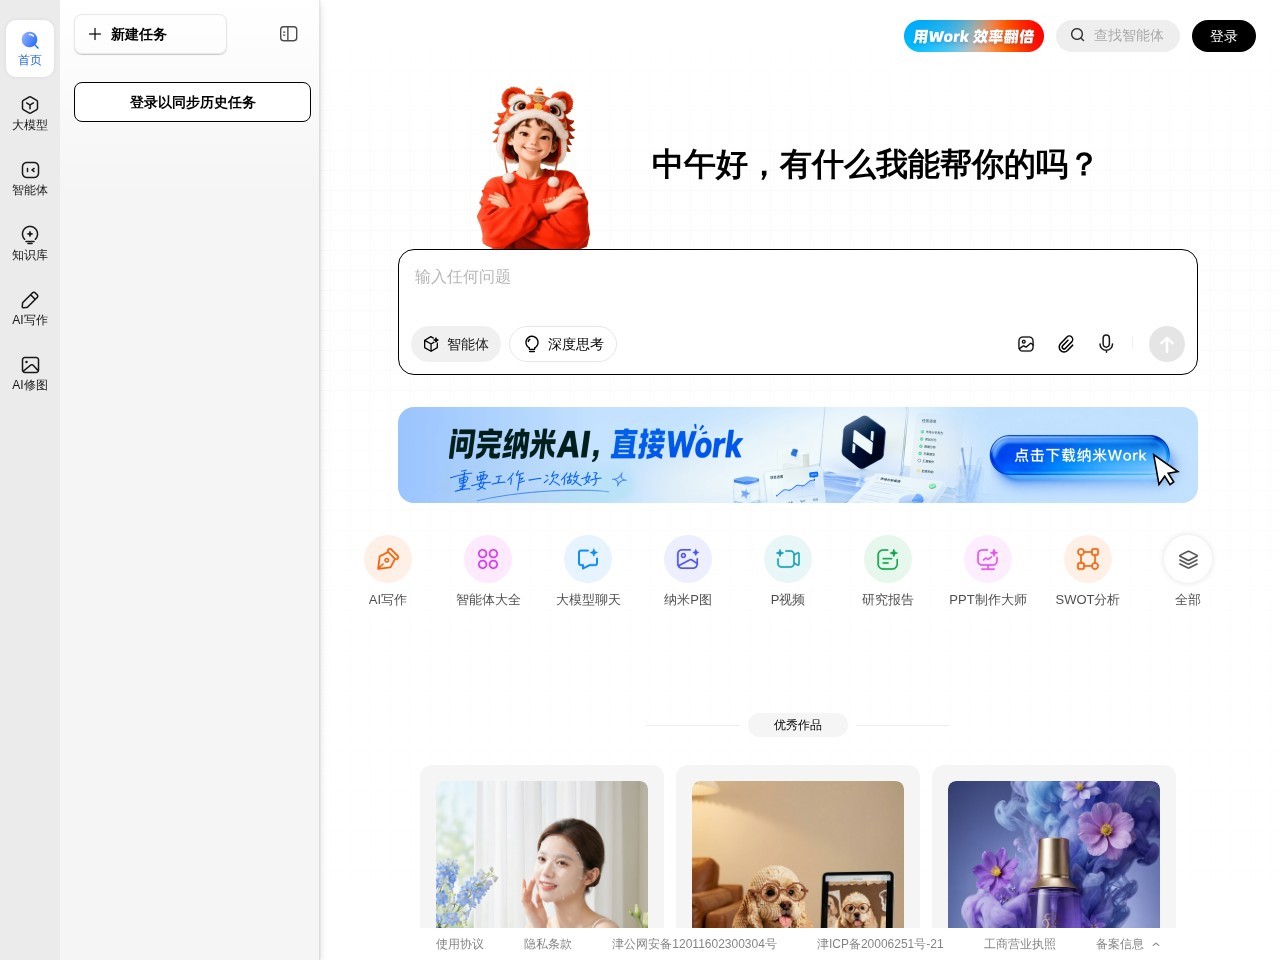Focus the 查找智能体 search field
Image resolution: width=1280 pixels, height=960 pixels.
(x=1118, y=36)
